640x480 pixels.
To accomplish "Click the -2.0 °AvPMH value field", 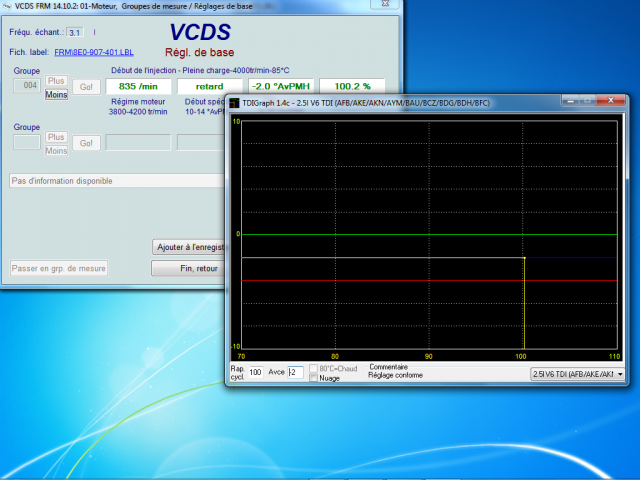I will tap(281, 86).
